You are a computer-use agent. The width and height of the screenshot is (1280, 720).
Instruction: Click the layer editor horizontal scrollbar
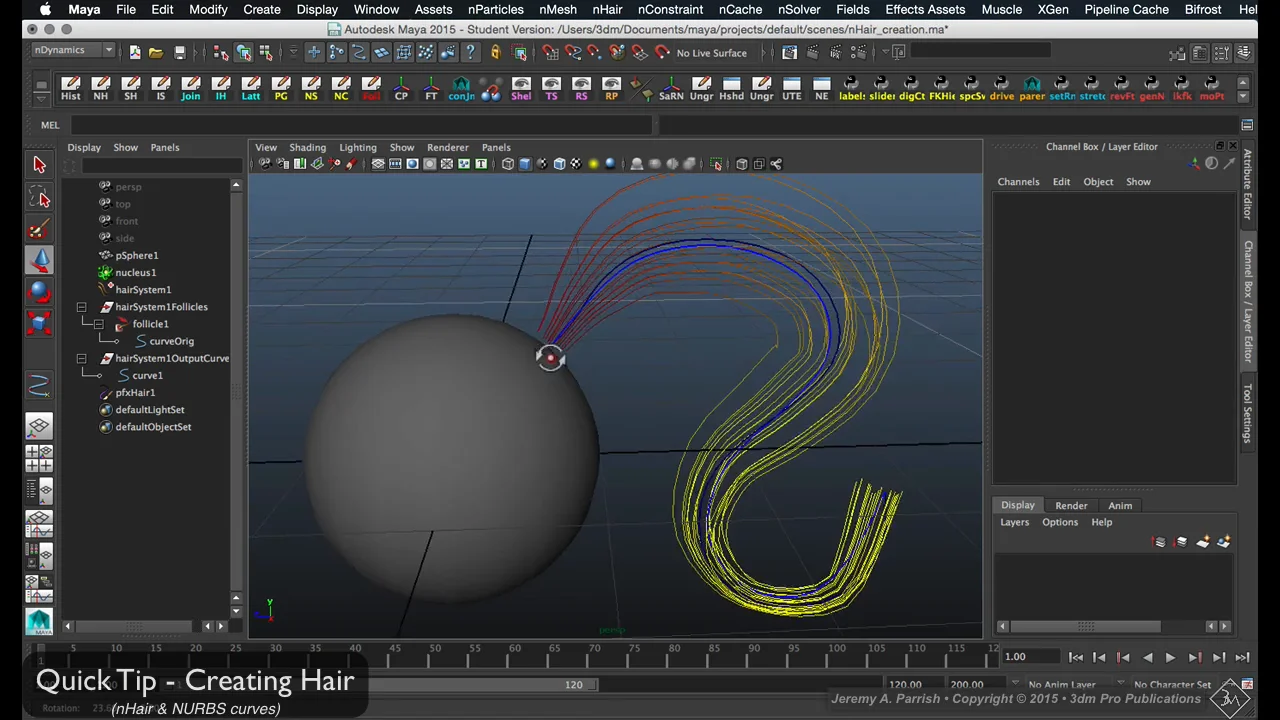click(1086, 627)
